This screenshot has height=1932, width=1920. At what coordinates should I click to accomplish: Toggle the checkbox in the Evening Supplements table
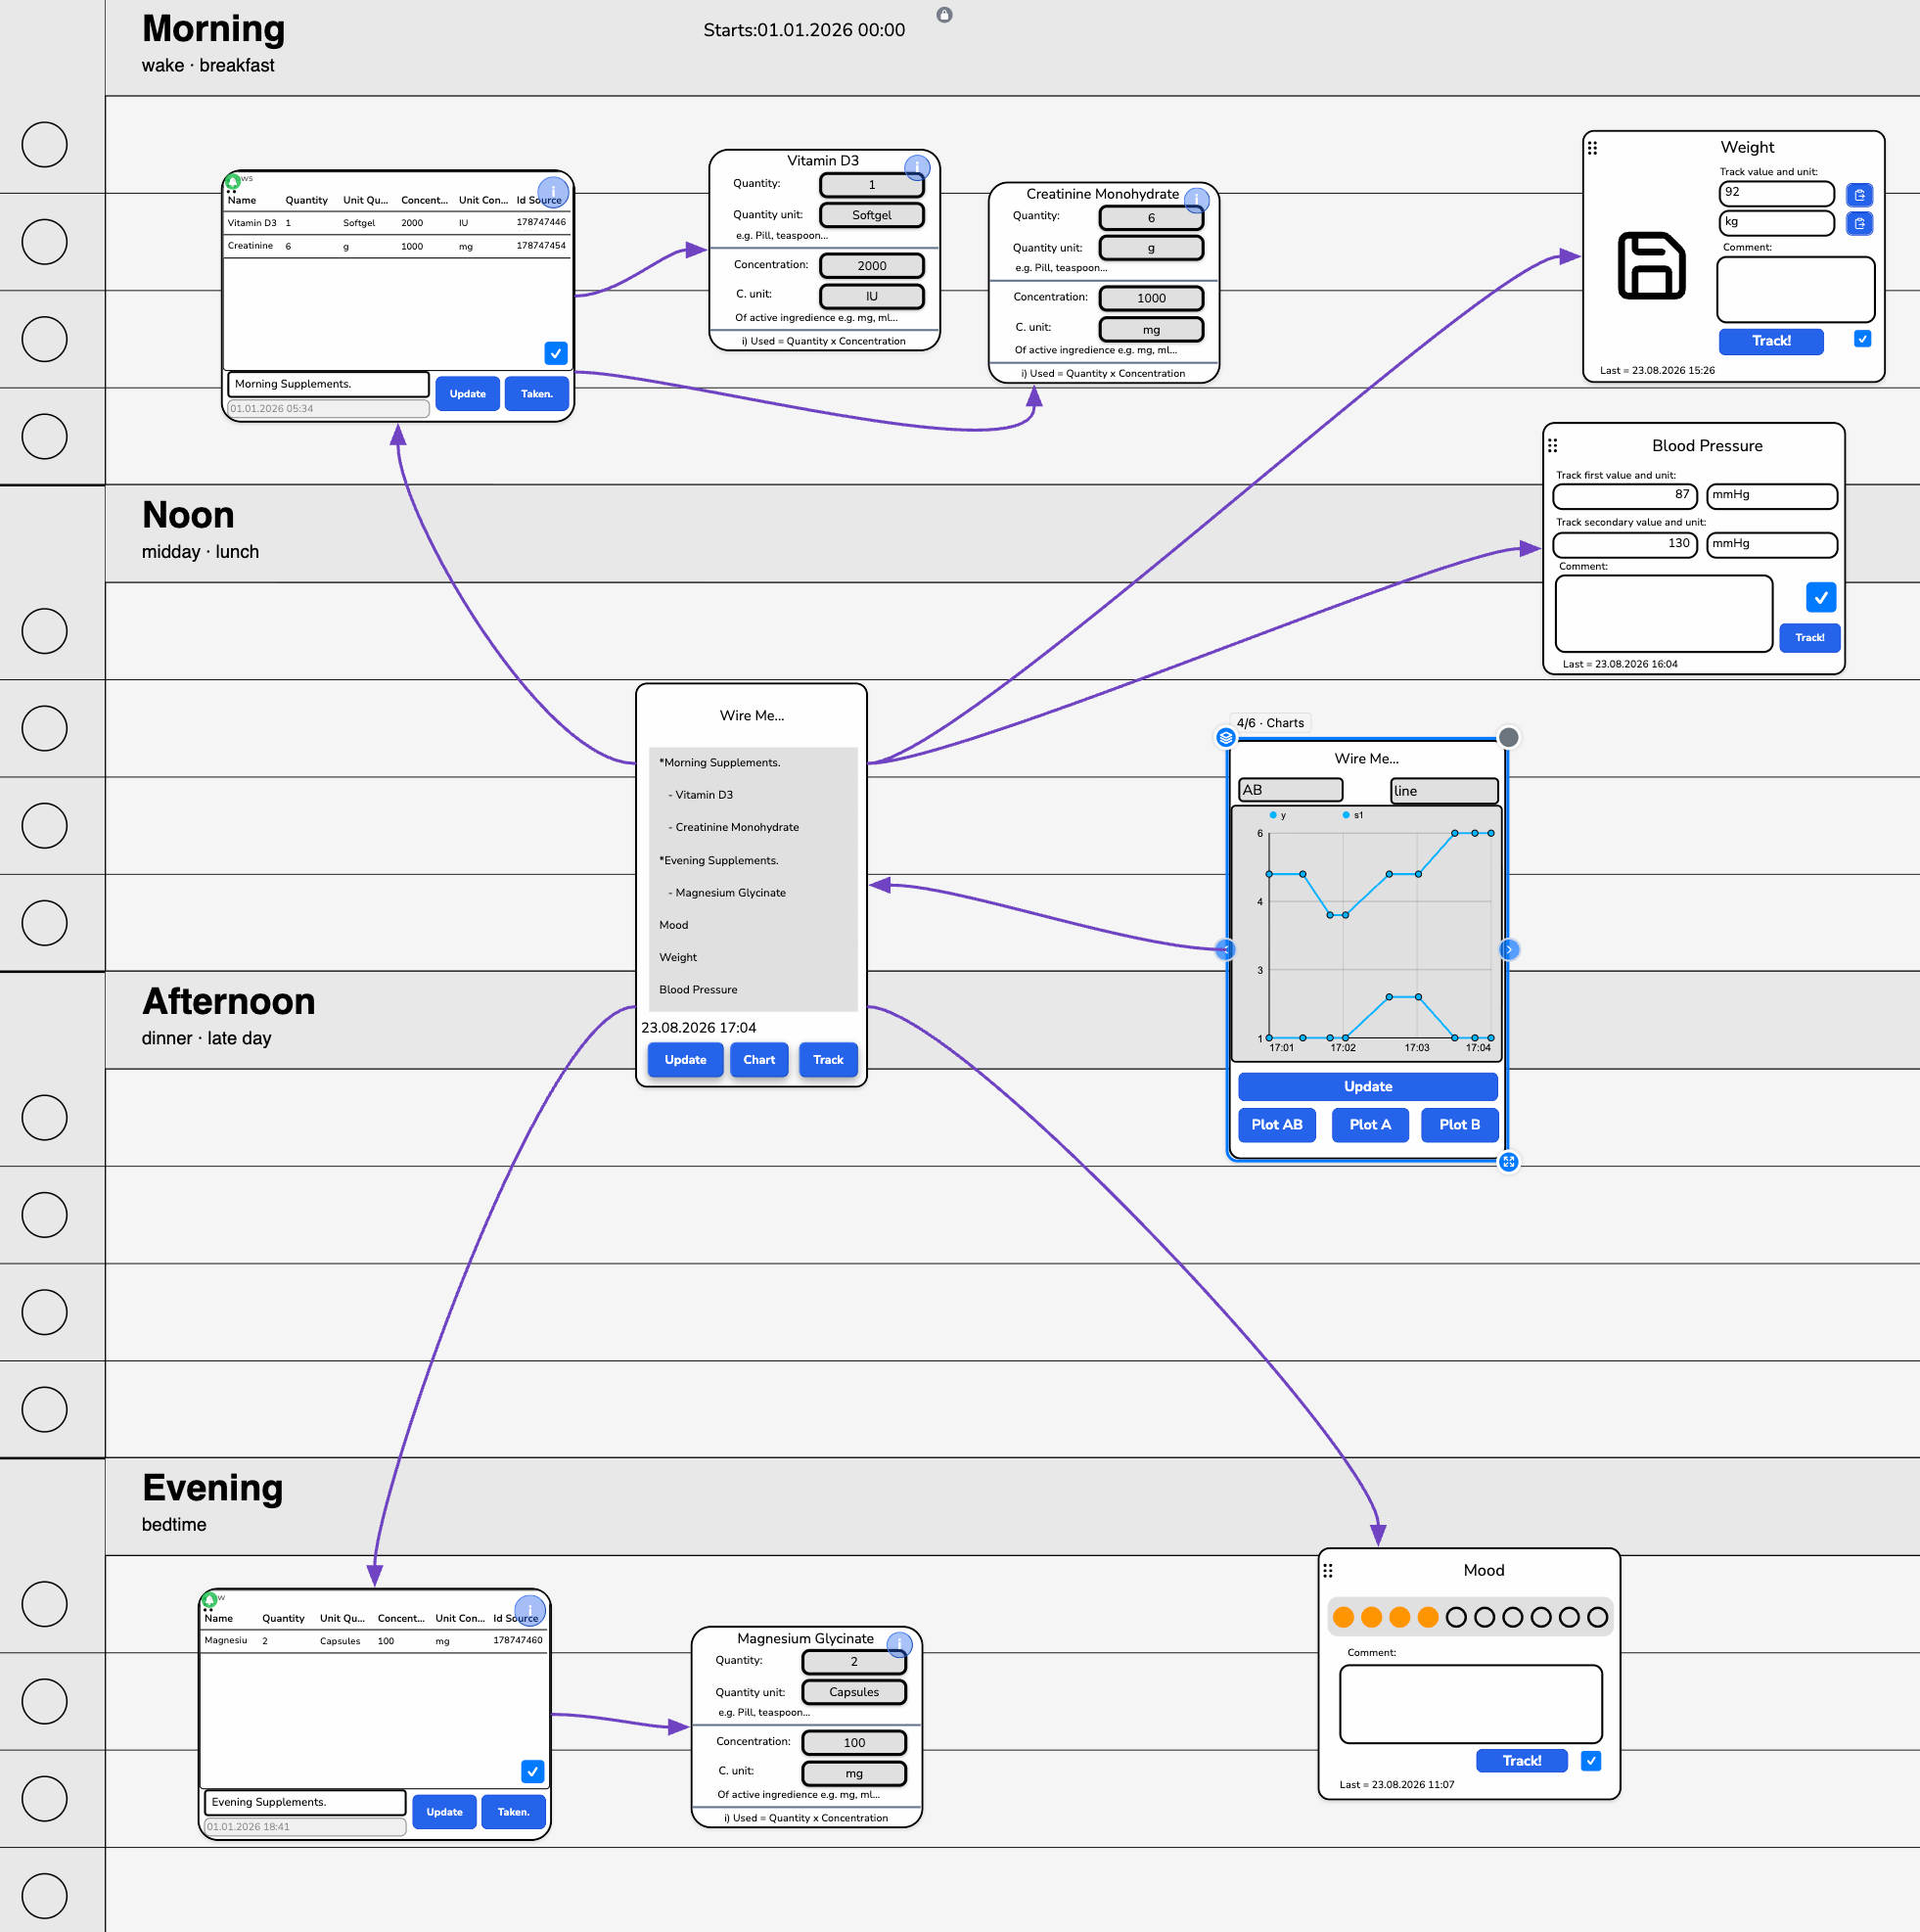click(x=533, y=1771)
